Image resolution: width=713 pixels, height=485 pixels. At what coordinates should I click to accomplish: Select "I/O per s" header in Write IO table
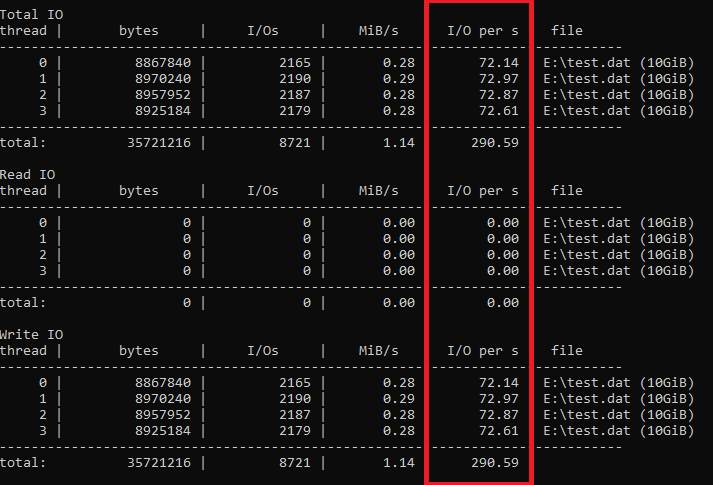(x=483, y=350)
